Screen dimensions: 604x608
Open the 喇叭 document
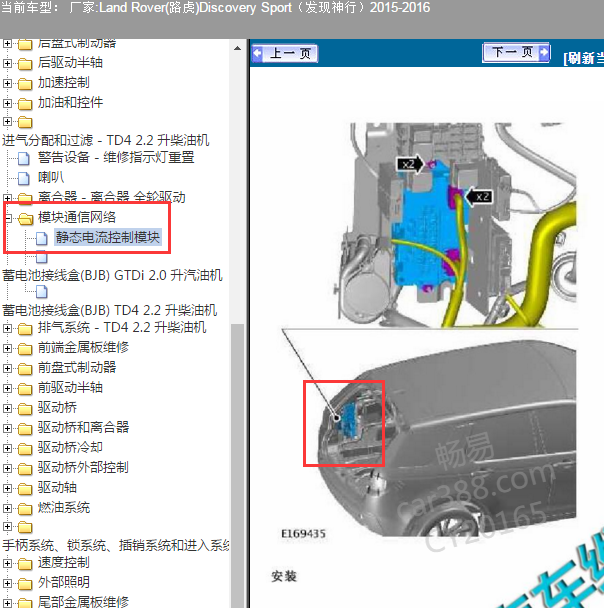pos(51,178)
